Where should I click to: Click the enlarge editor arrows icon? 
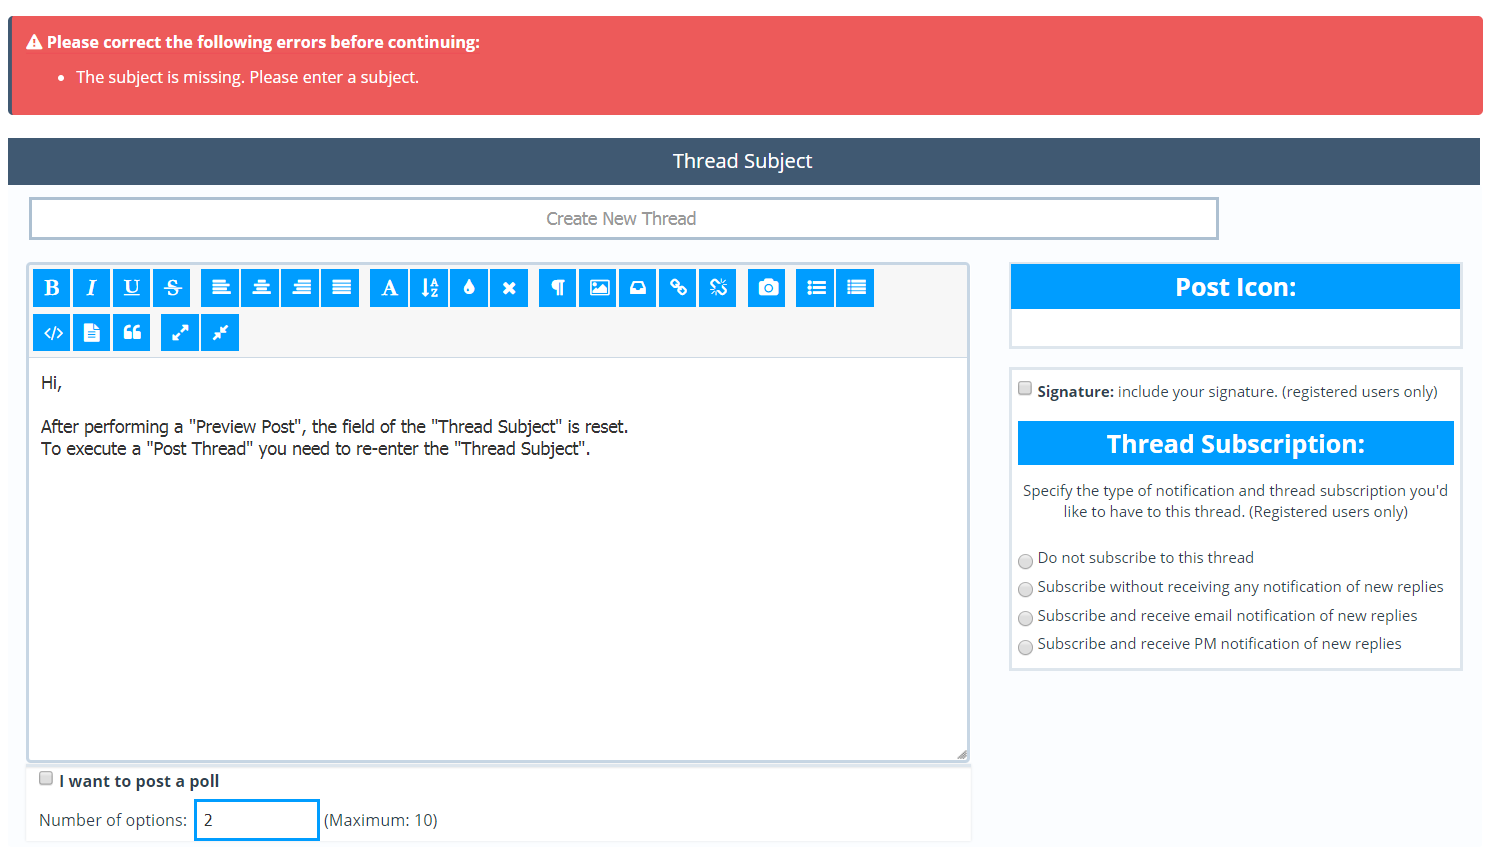click(x=180, y=333)
